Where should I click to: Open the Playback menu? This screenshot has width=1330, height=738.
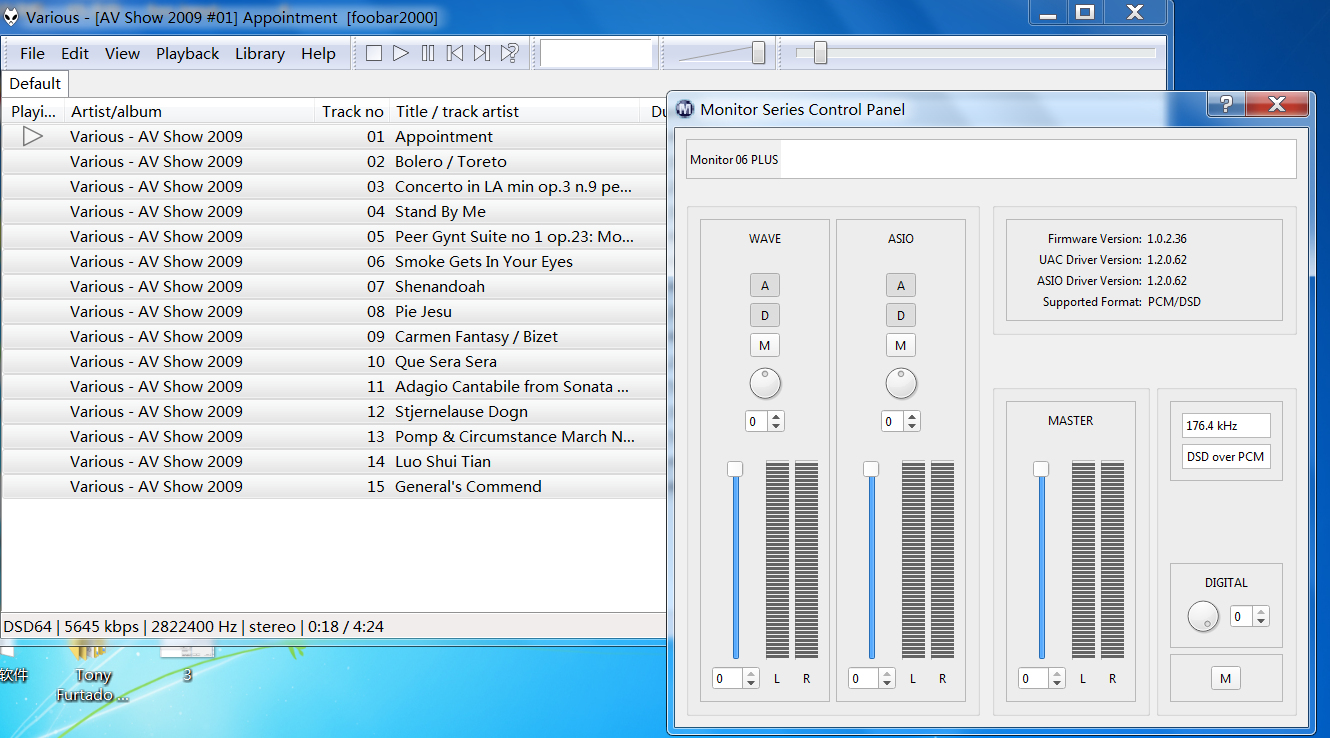click(187, 54)
